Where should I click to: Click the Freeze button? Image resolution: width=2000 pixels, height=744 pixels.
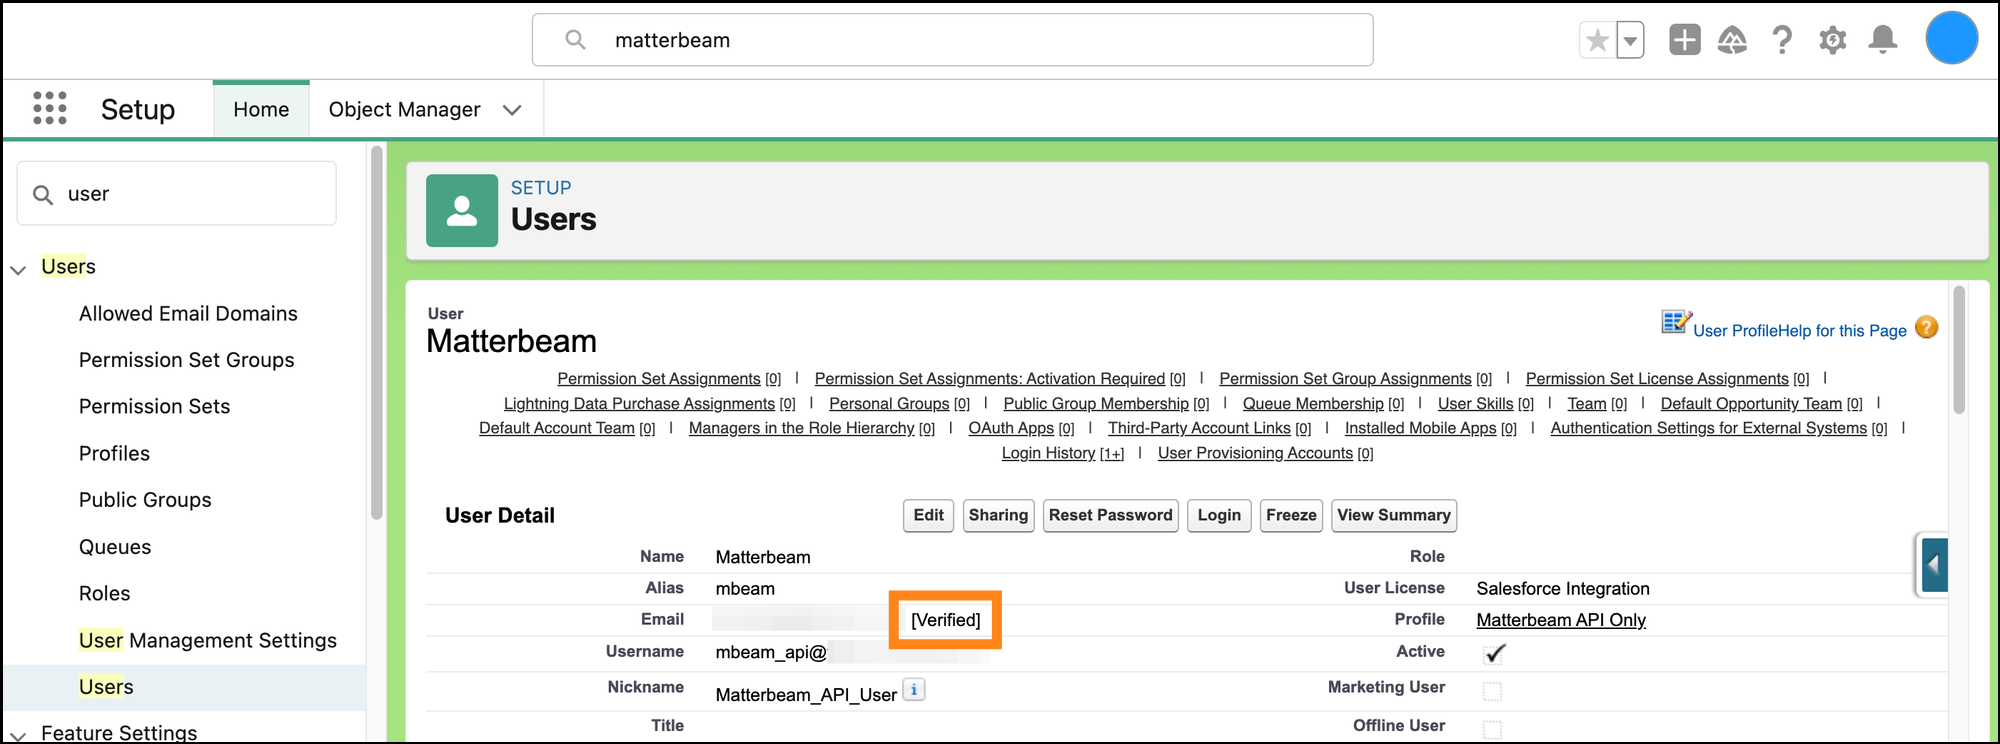(1291, 515)
